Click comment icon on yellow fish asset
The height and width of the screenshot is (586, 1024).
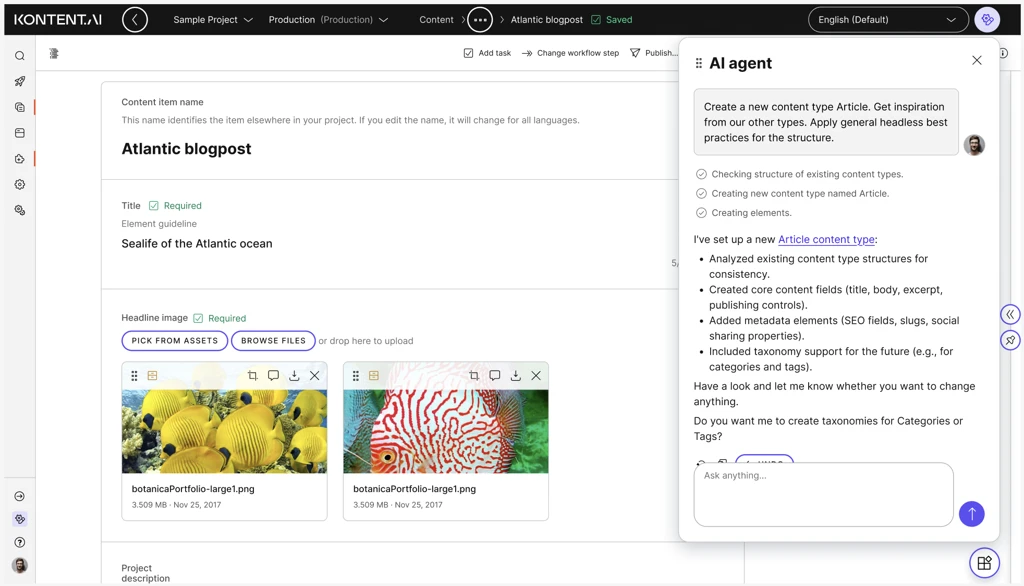[273, 376]
